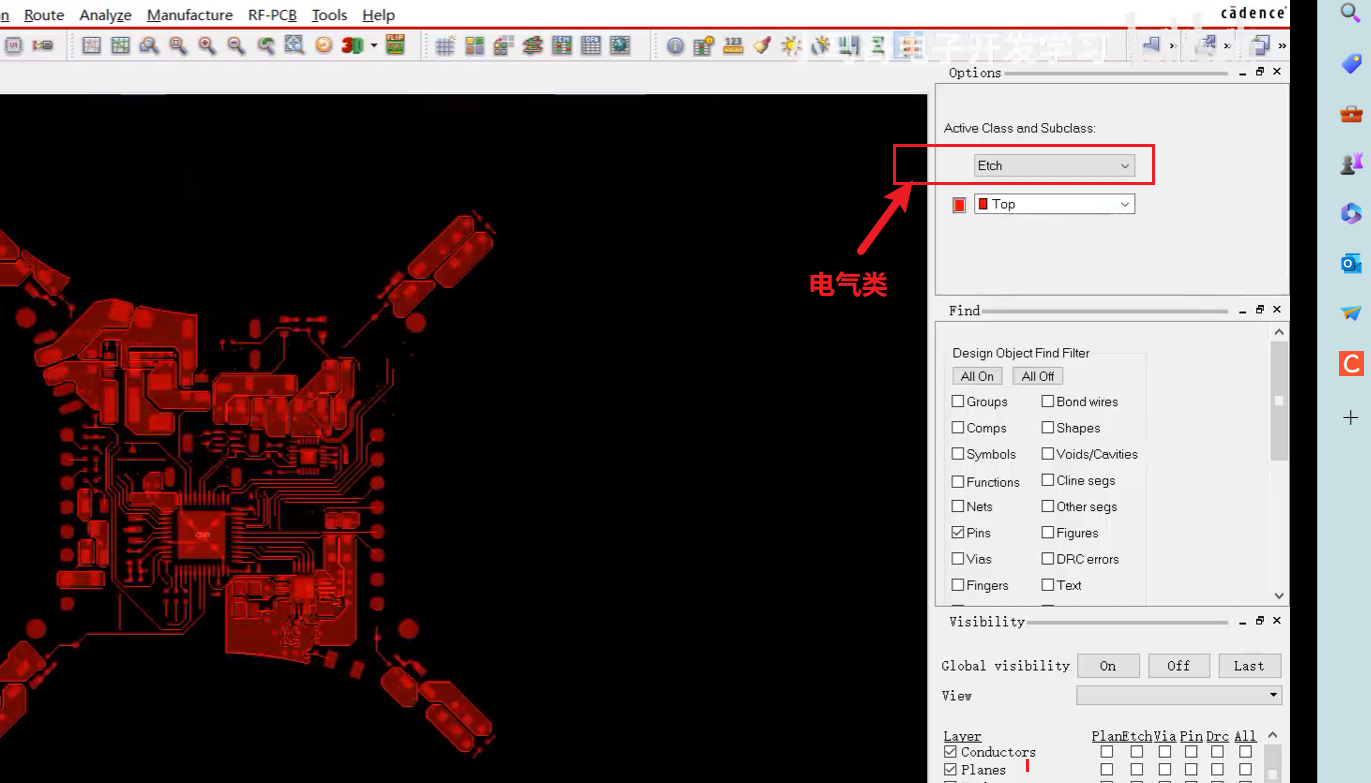
Task: Open the Analyze menu
Action: coord(105,15)
